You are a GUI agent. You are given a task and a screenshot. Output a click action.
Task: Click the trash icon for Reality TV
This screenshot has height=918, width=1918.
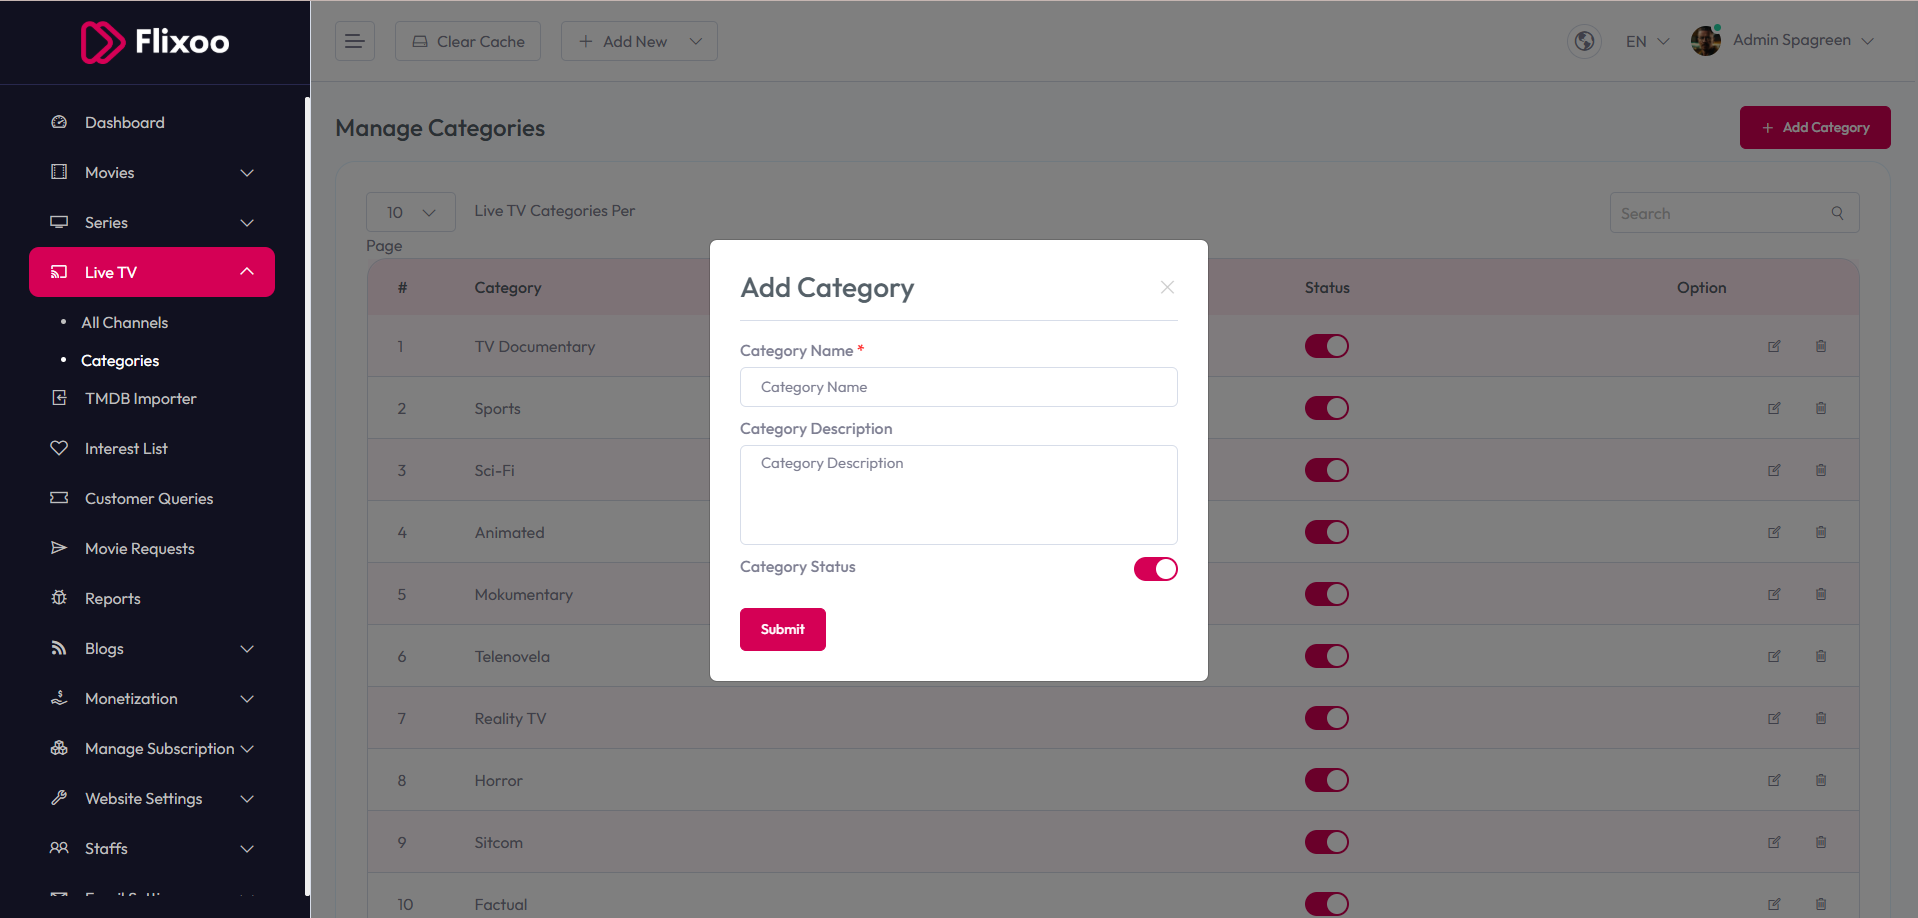point(1821,718)
